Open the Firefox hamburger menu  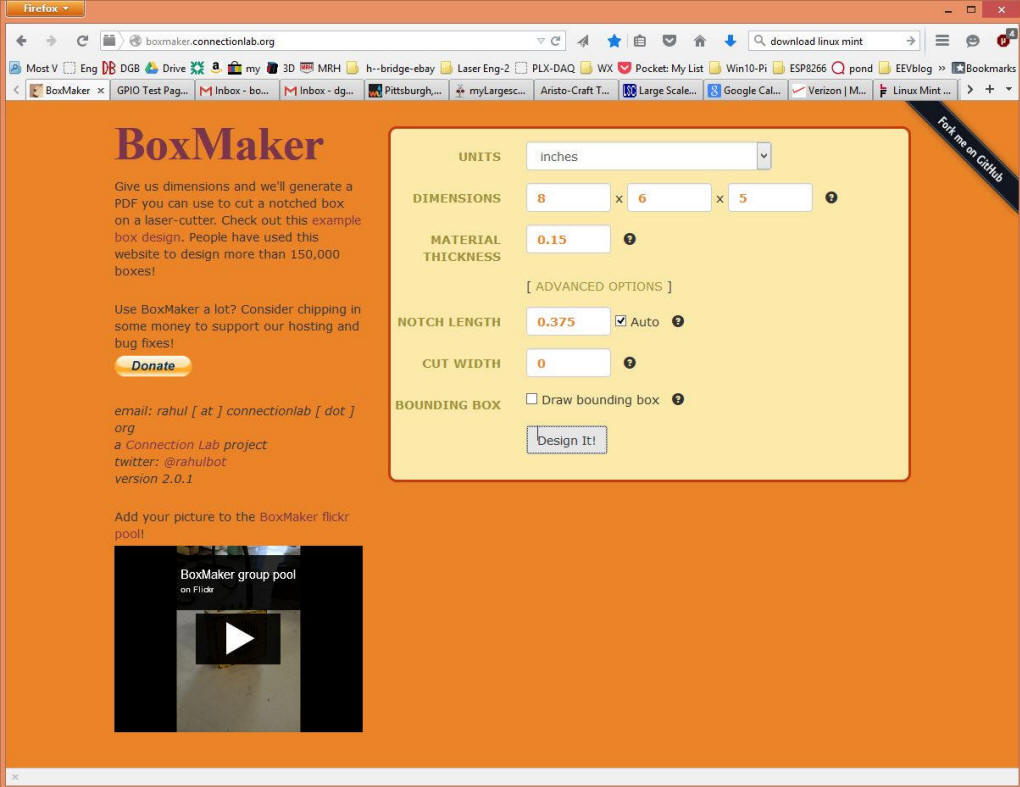point(942,41)
